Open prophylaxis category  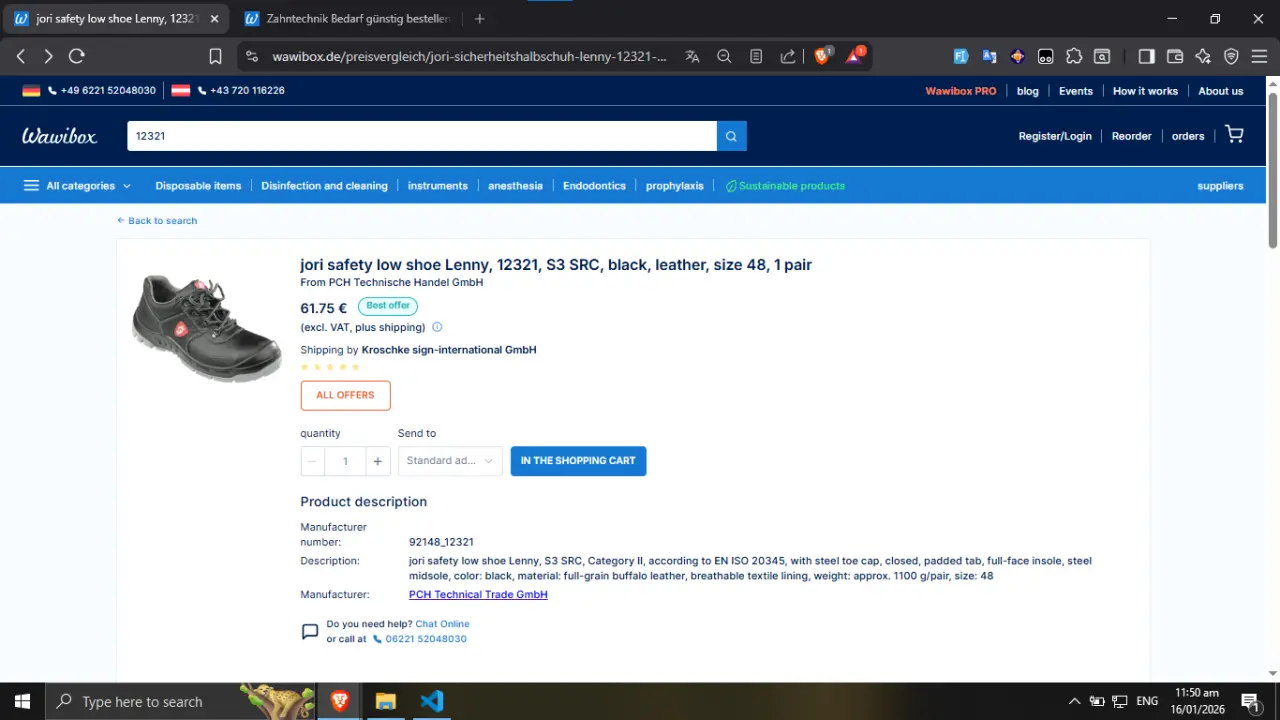(x=675, y=186)
